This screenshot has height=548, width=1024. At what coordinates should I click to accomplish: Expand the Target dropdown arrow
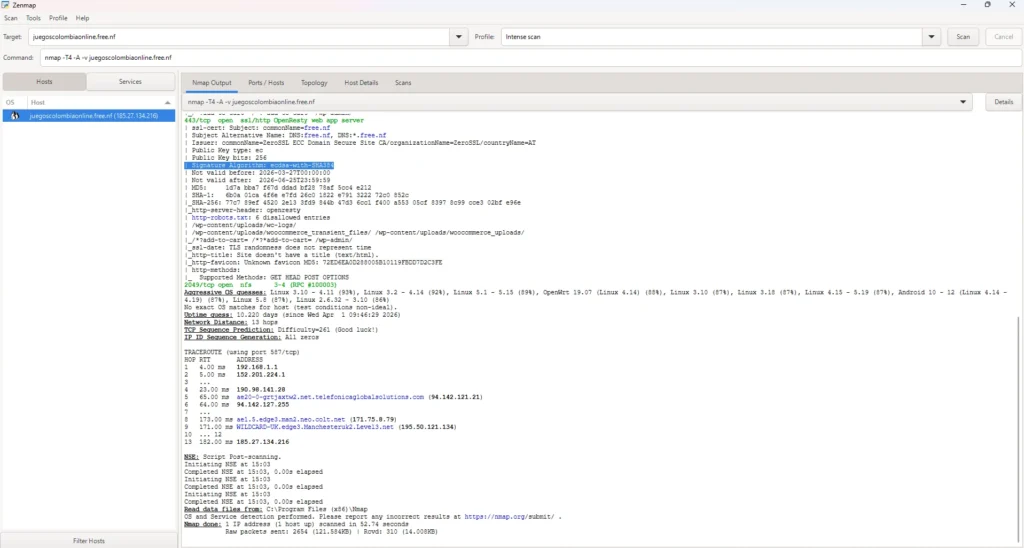459,37
